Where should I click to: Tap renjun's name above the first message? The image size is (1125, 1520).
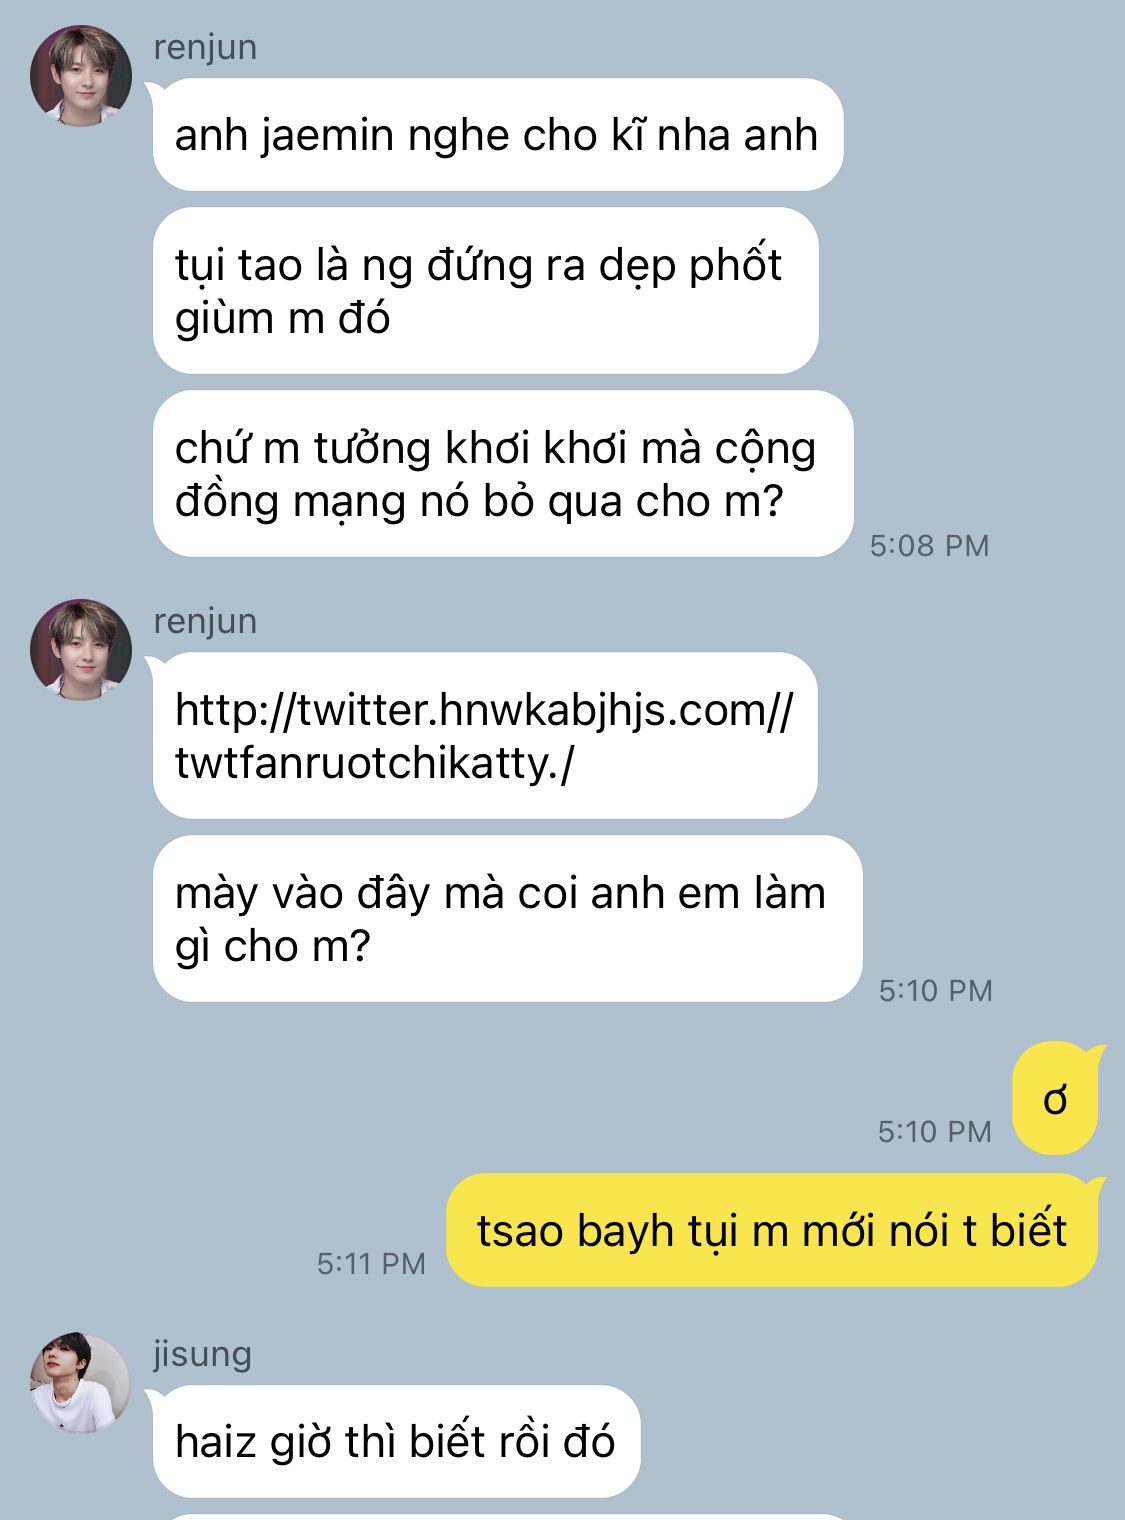pos(205,47)
